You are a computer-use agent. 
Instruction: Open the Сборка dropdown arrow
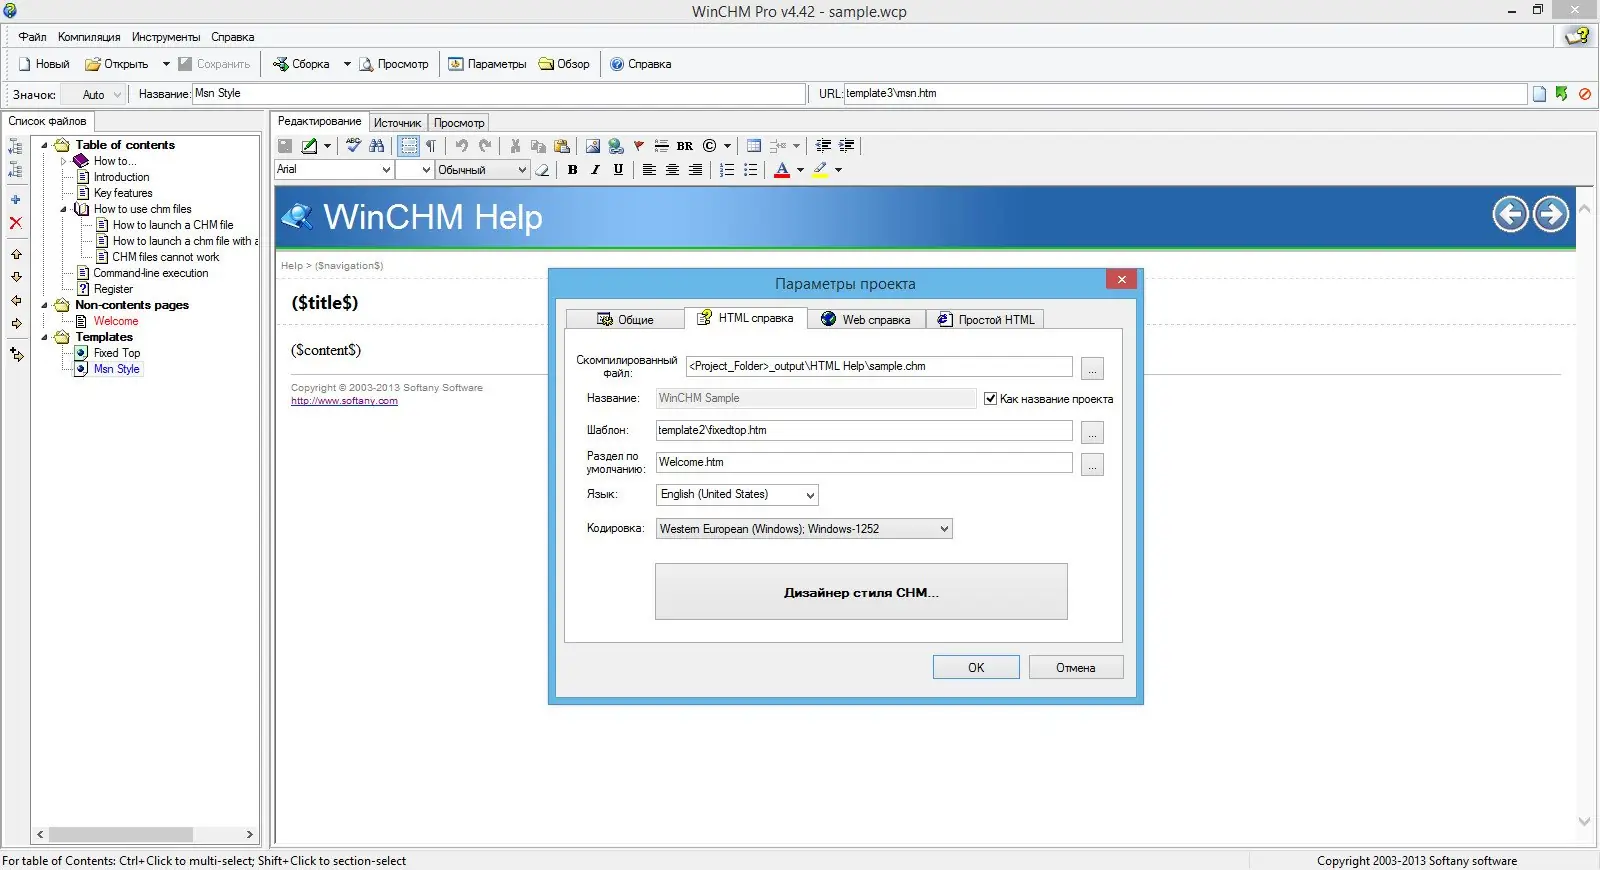click(x=347, y=64)
